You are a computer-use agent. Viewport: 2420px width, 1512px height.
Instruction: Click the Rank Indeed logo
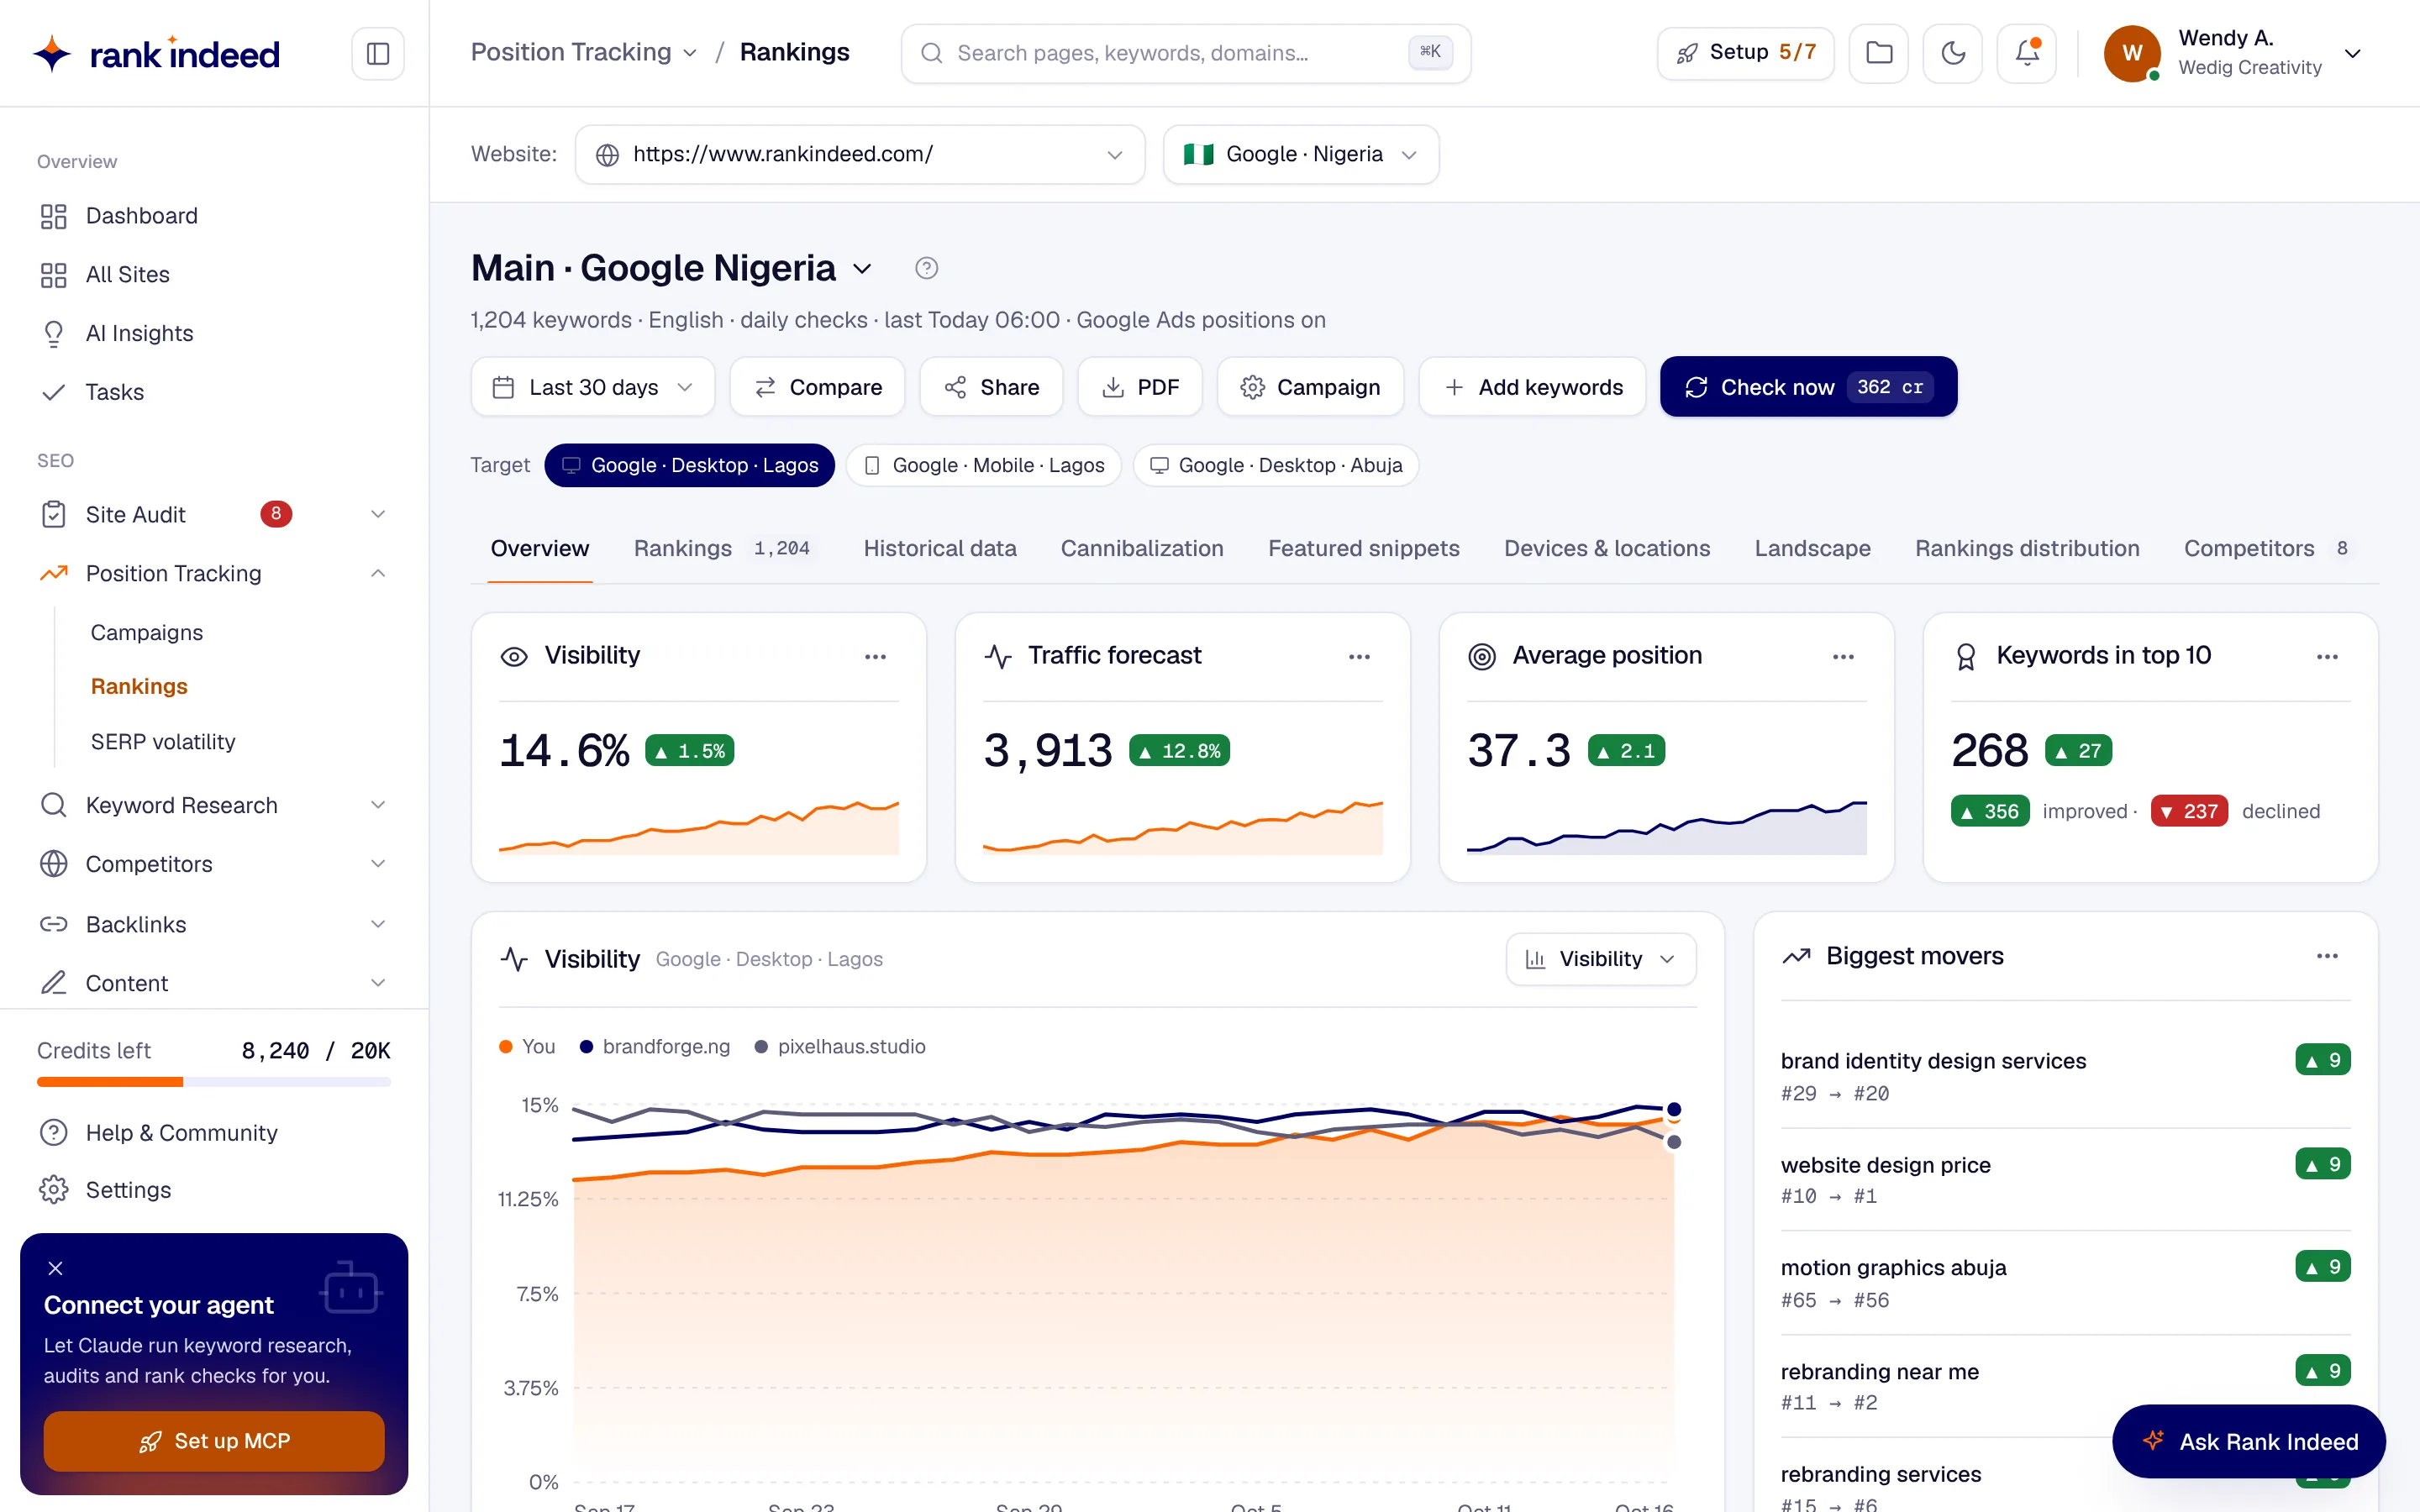click(x=155, y=53)
